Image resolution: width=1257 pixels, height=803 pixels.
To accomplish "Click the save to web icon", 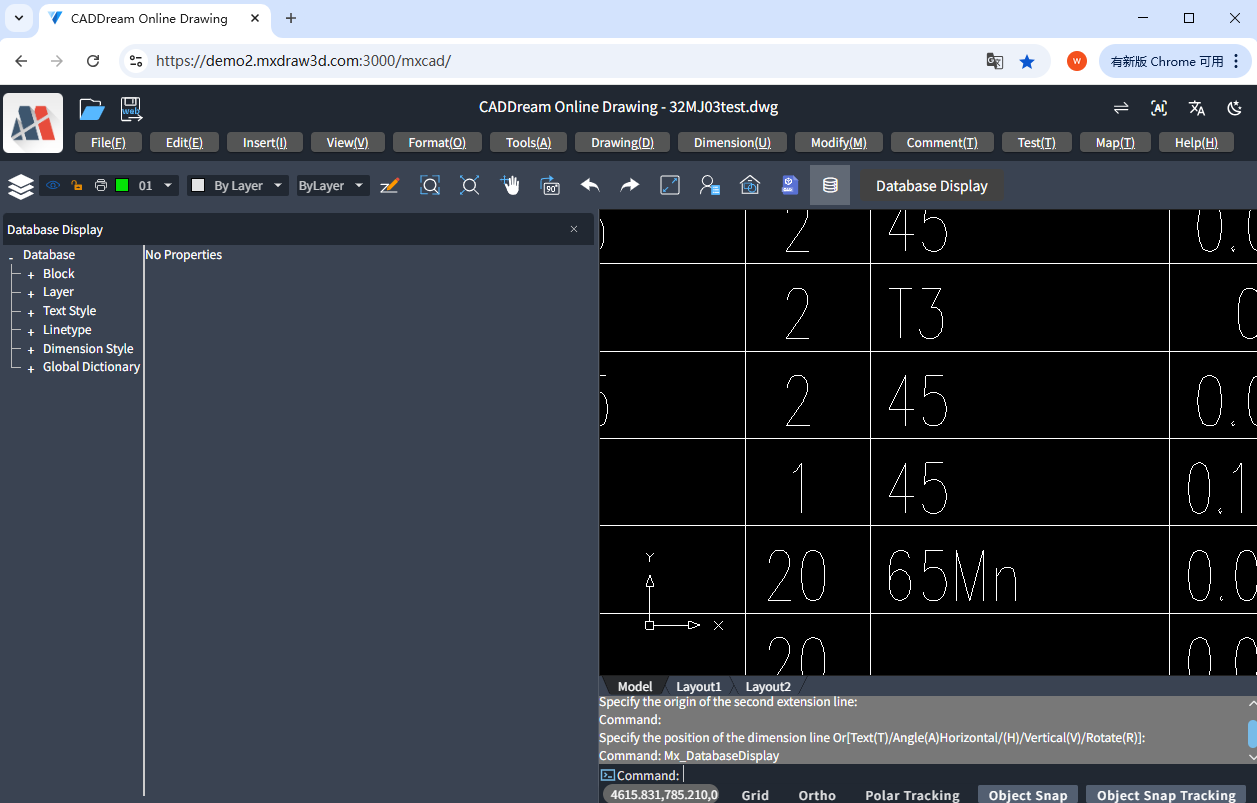I will pos(131,109).
